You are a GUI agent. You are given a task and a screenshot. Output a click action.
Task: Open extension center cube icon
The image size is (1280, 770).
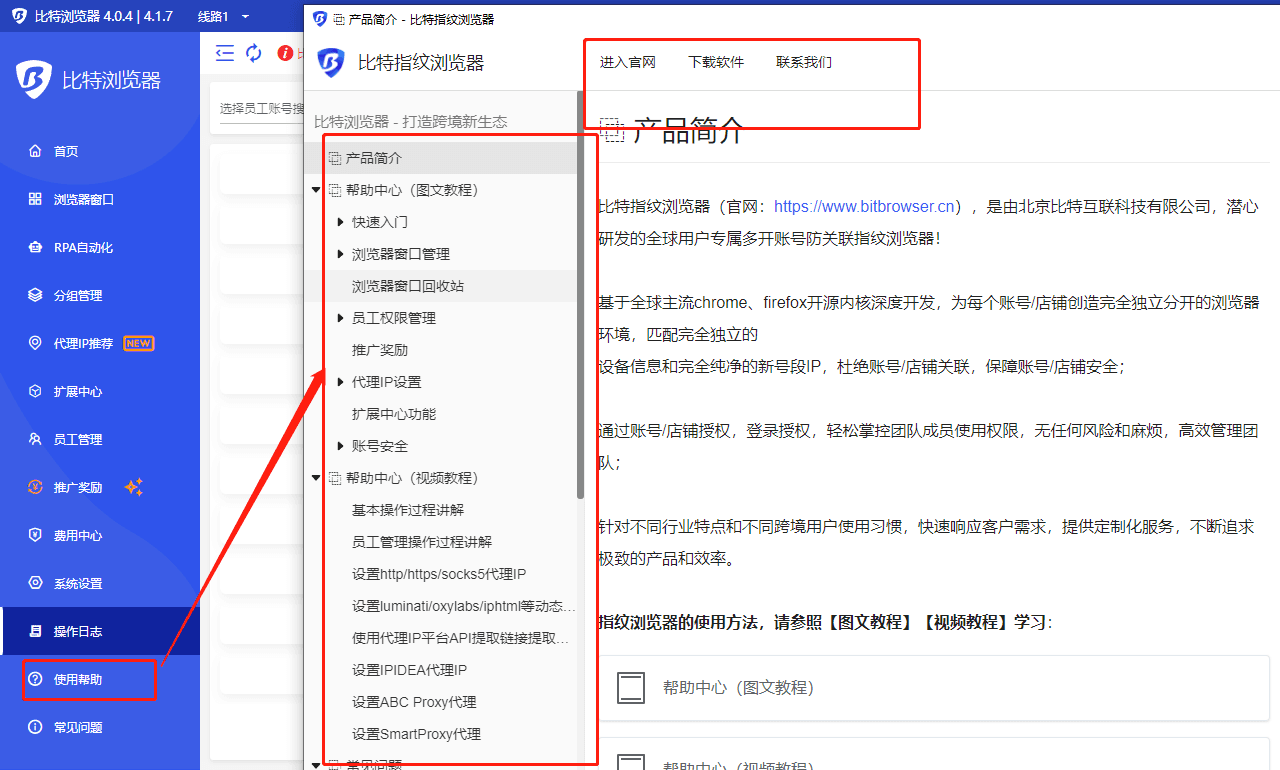(x=35, y=391)
